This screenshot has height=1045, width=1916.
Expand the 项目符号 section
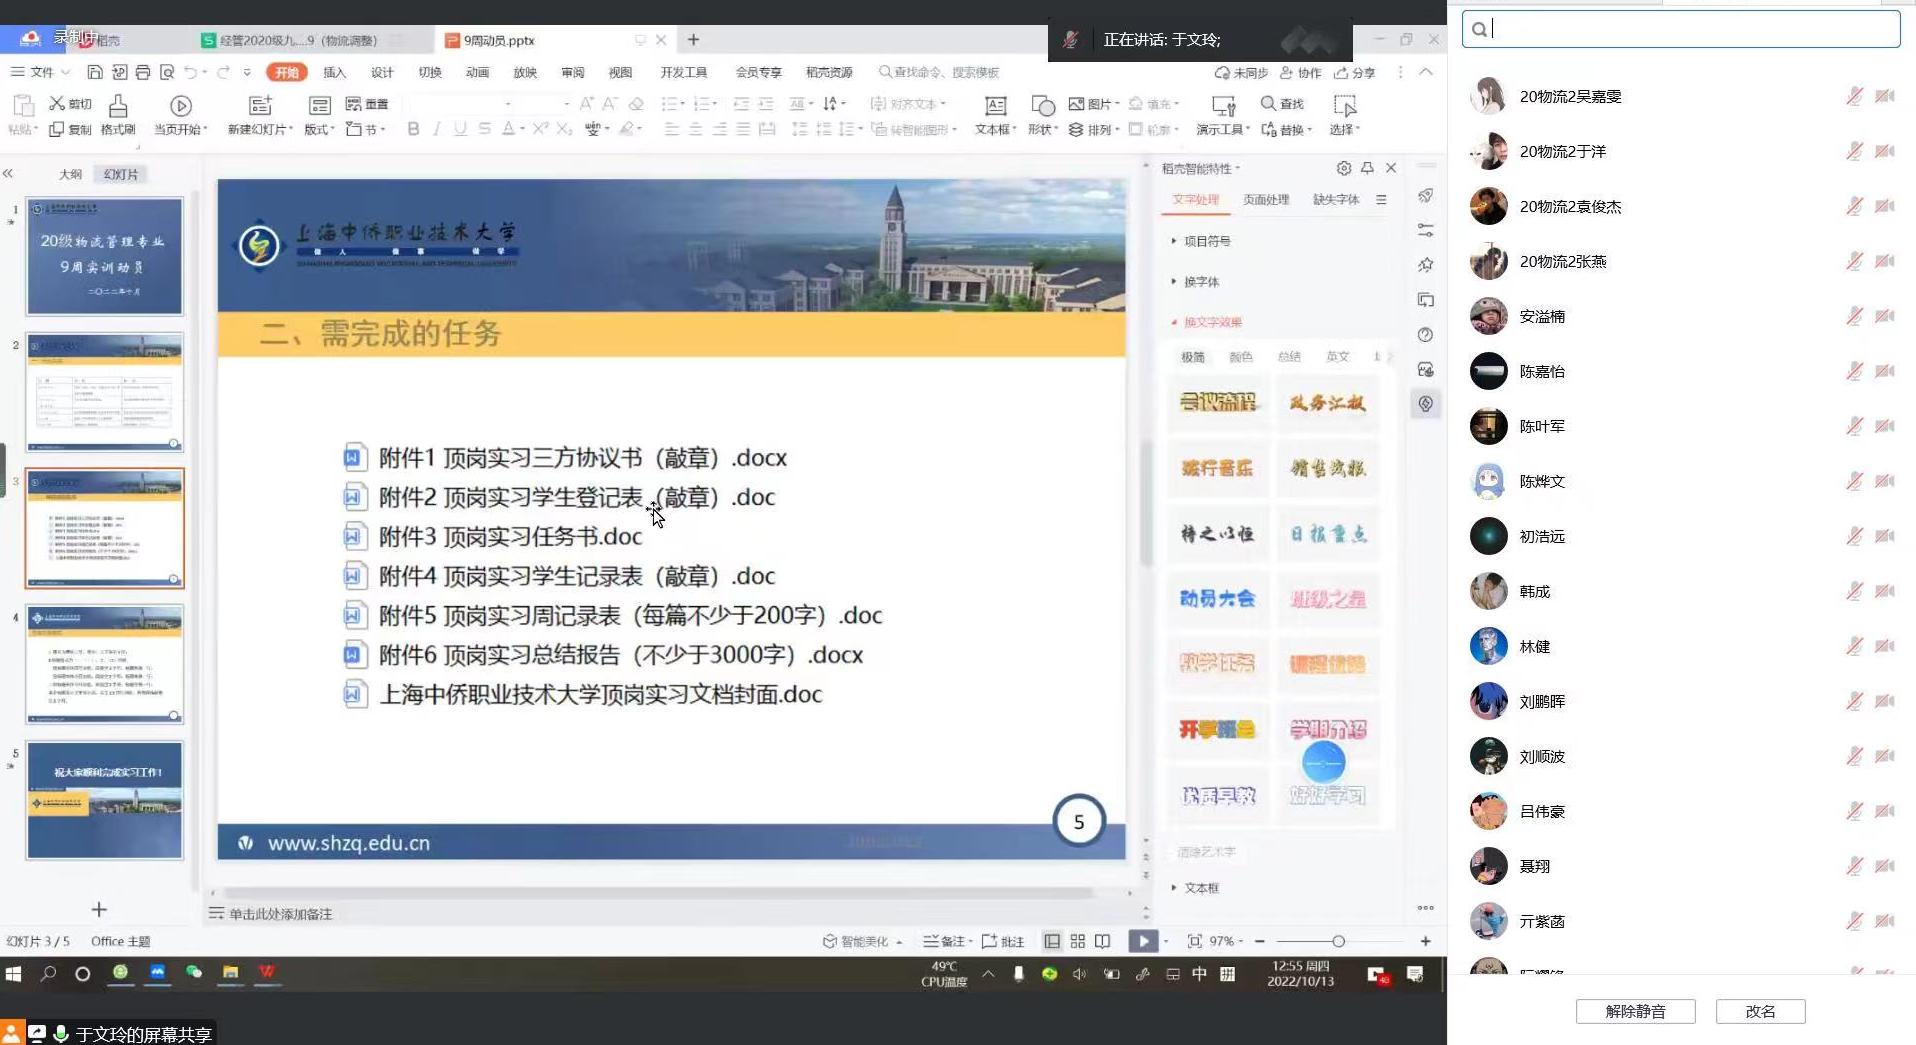1206,241
